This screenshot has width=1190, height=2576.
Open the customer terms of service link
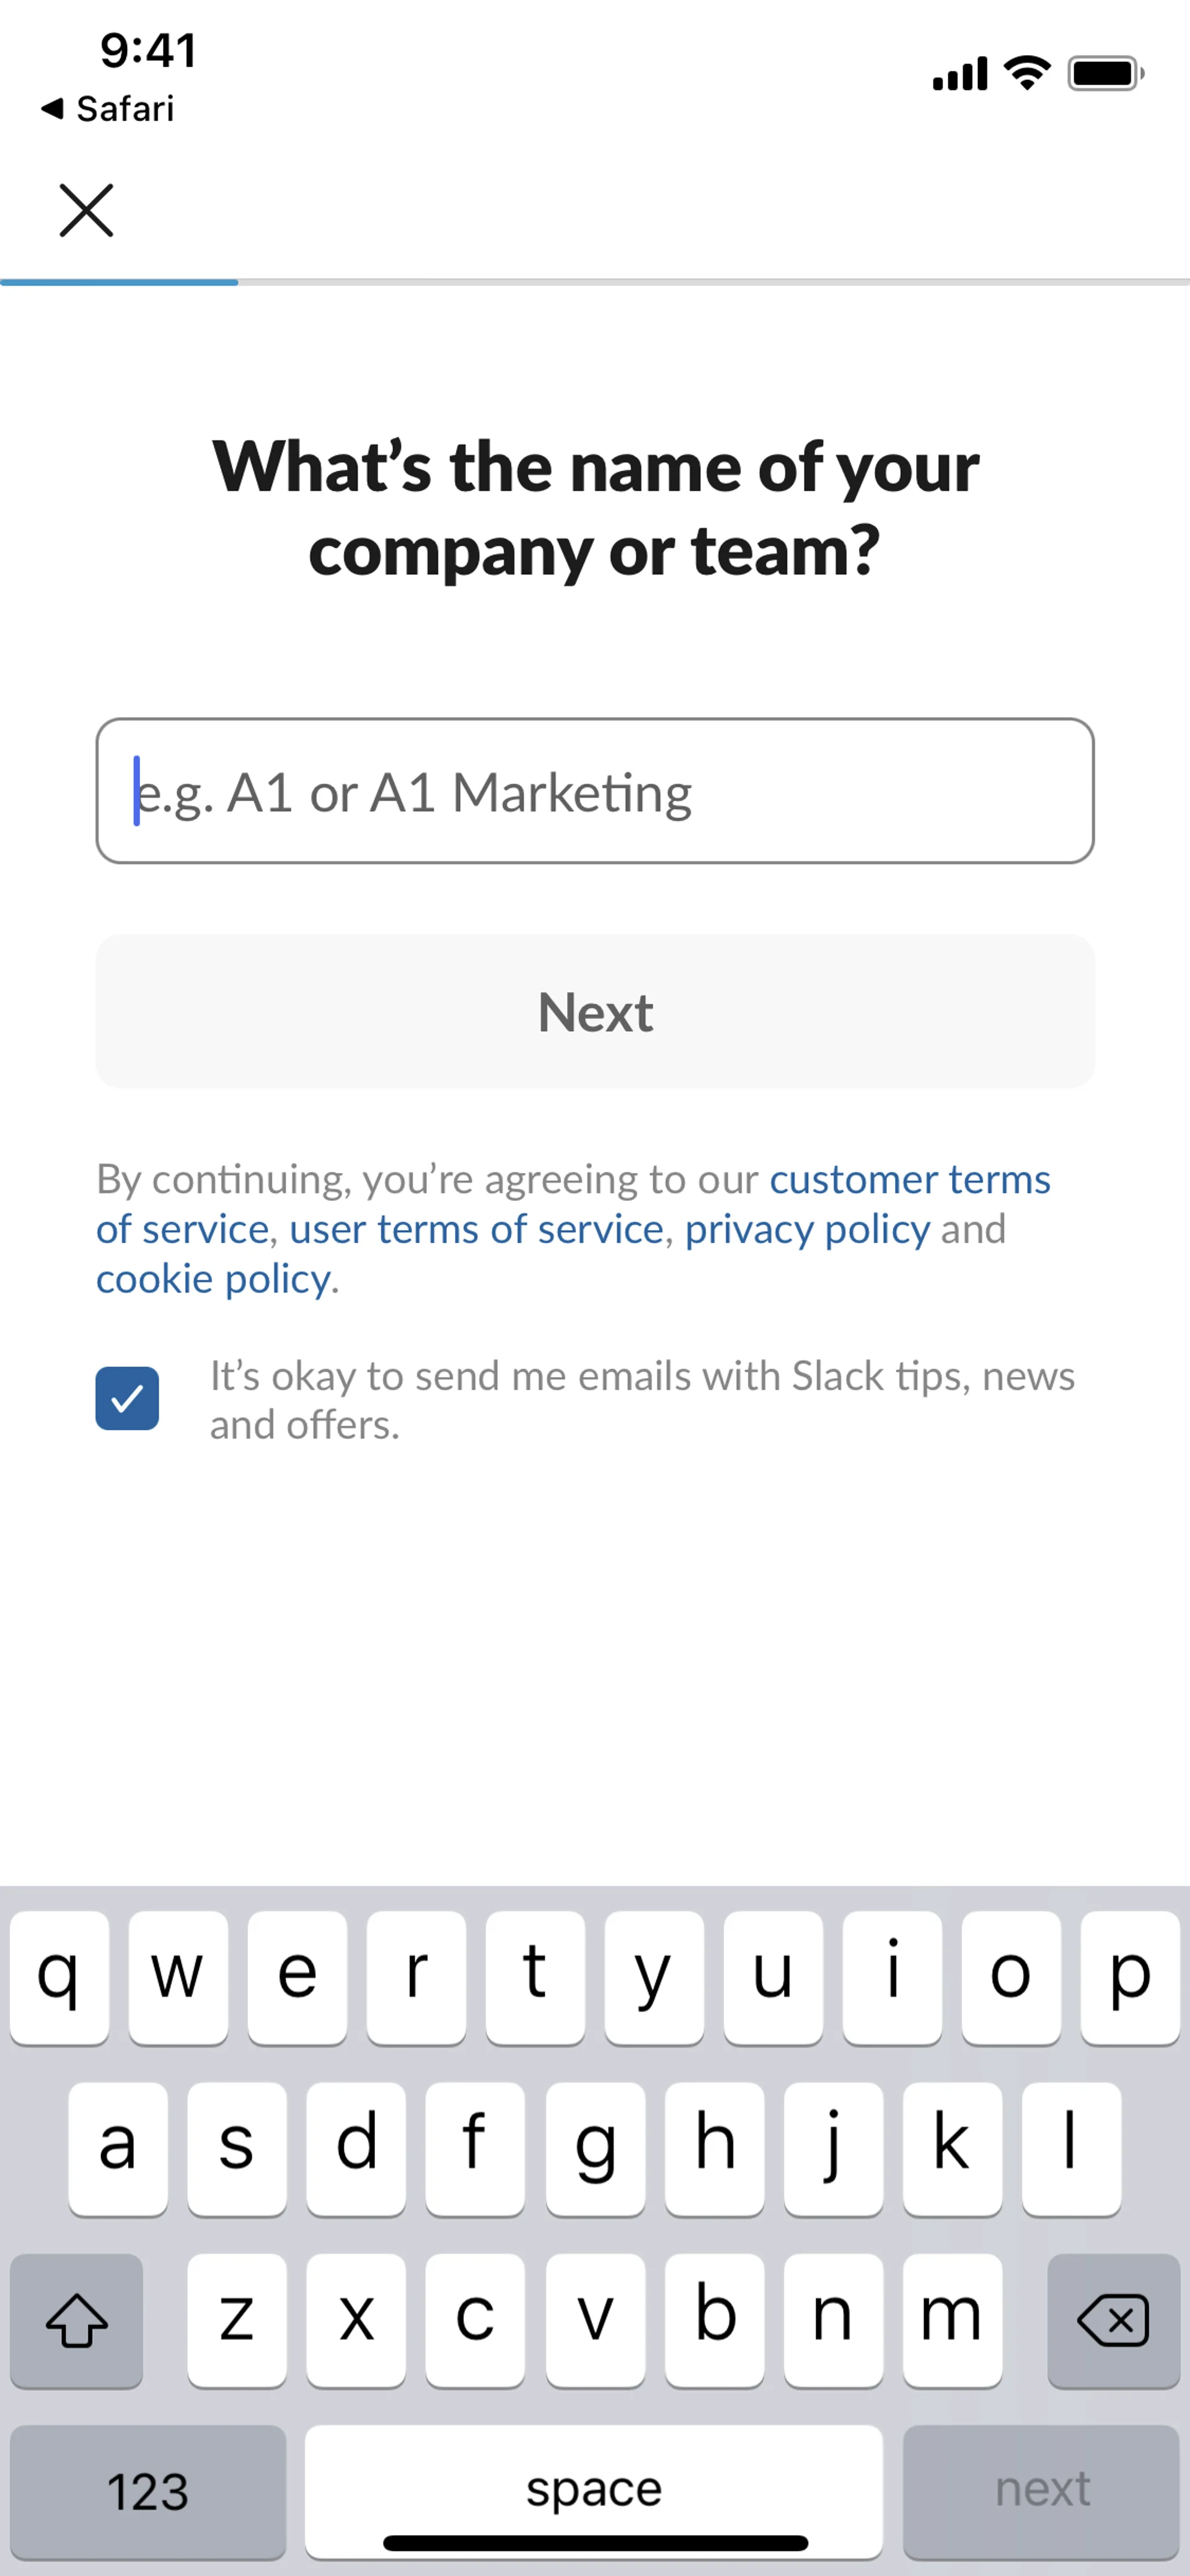pos(909,1180)
